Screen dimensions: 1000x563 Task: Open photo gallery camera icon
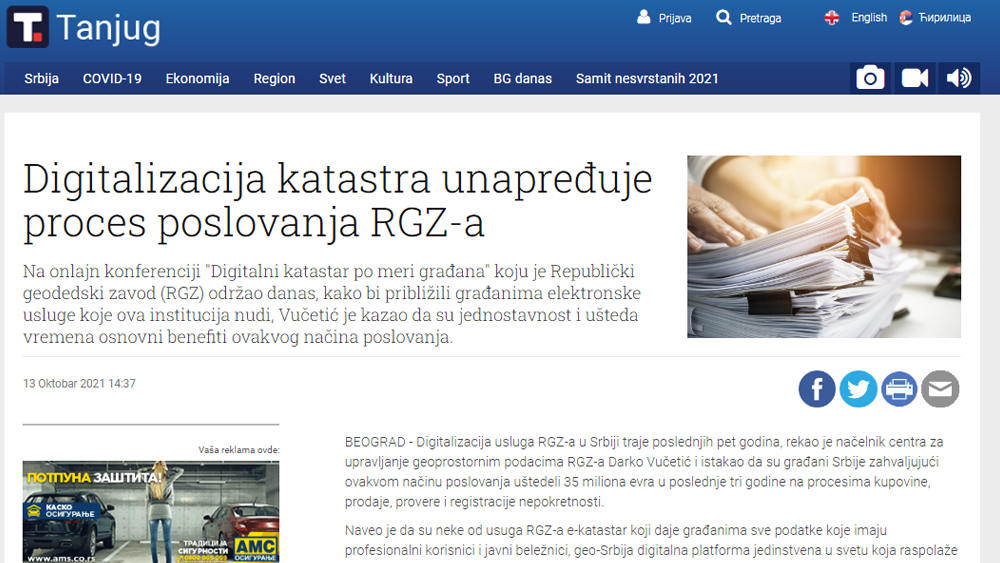point(871,78)
